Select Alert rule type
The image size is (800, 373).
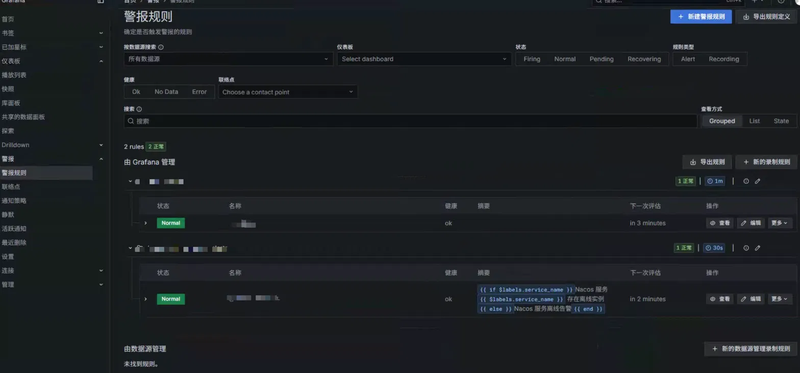688,59
